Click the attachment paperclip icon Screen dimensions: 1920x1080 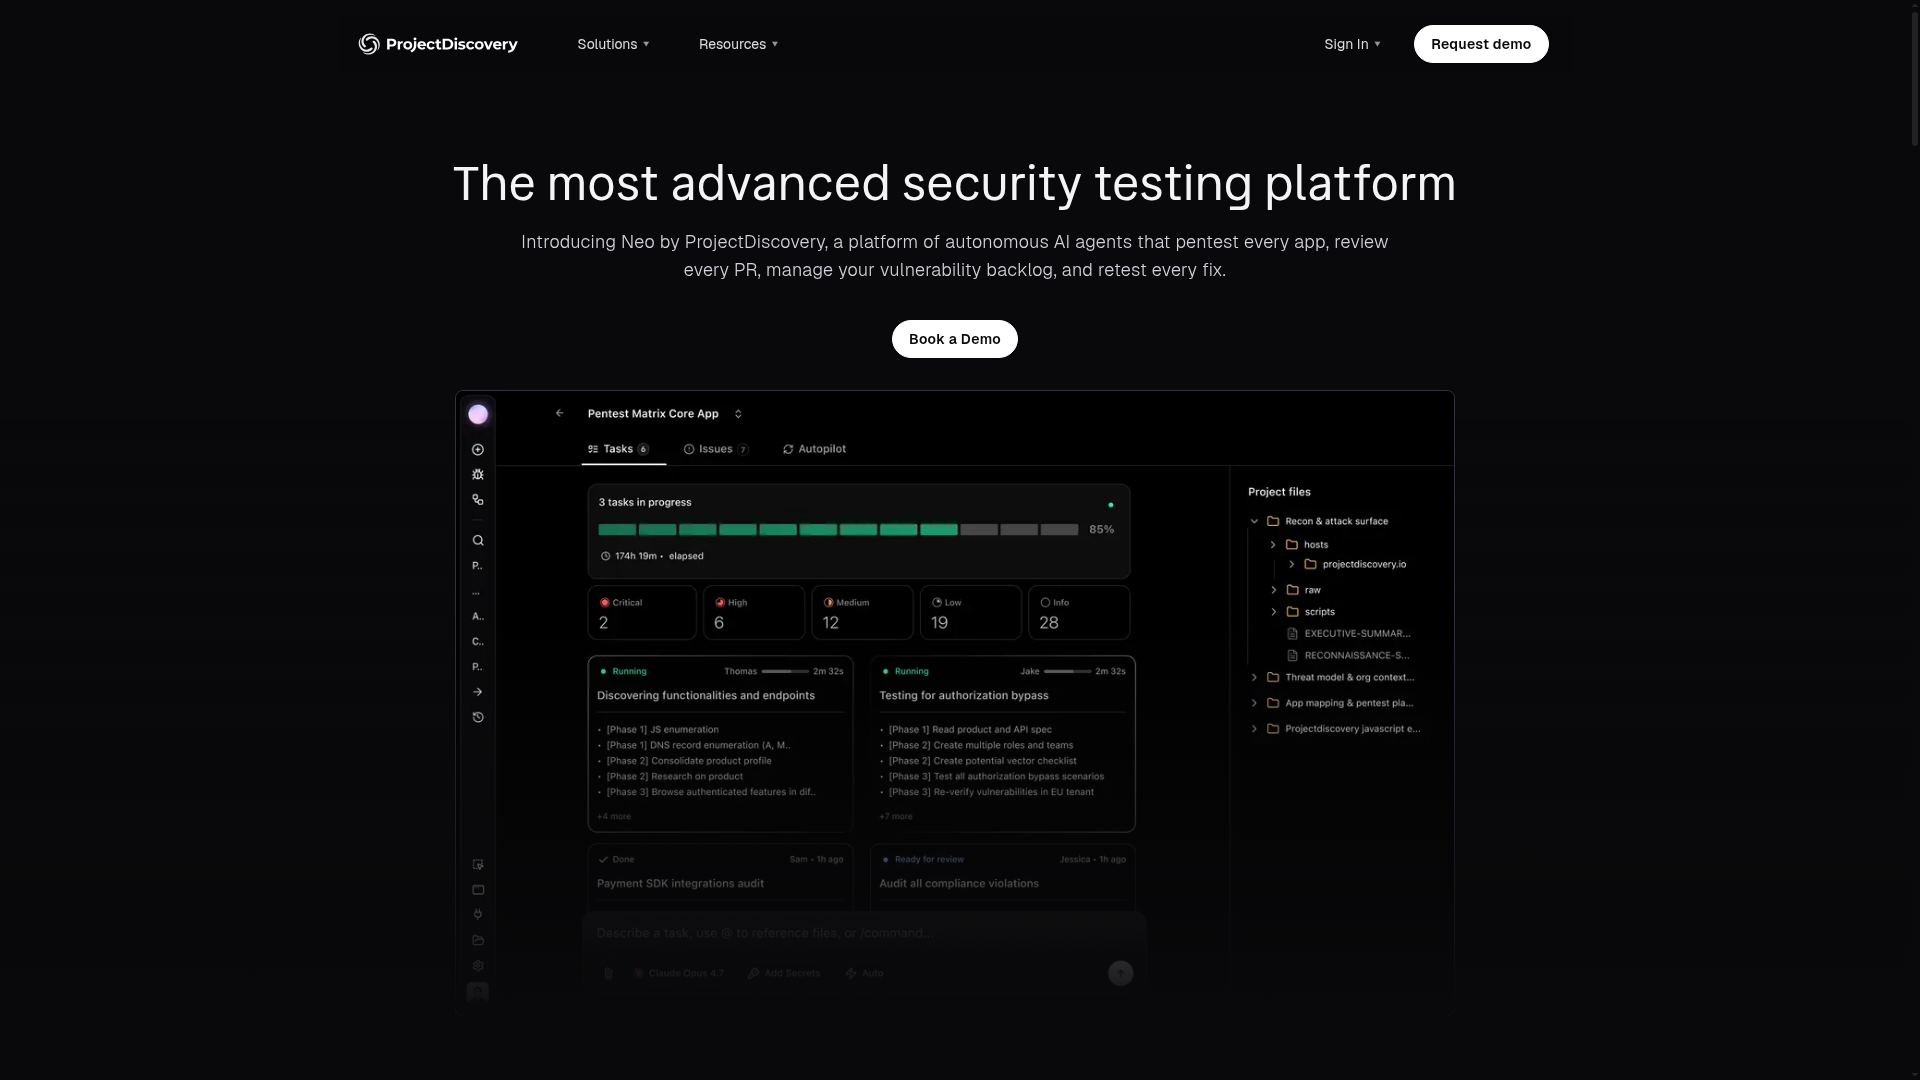(x=608, y=973)
